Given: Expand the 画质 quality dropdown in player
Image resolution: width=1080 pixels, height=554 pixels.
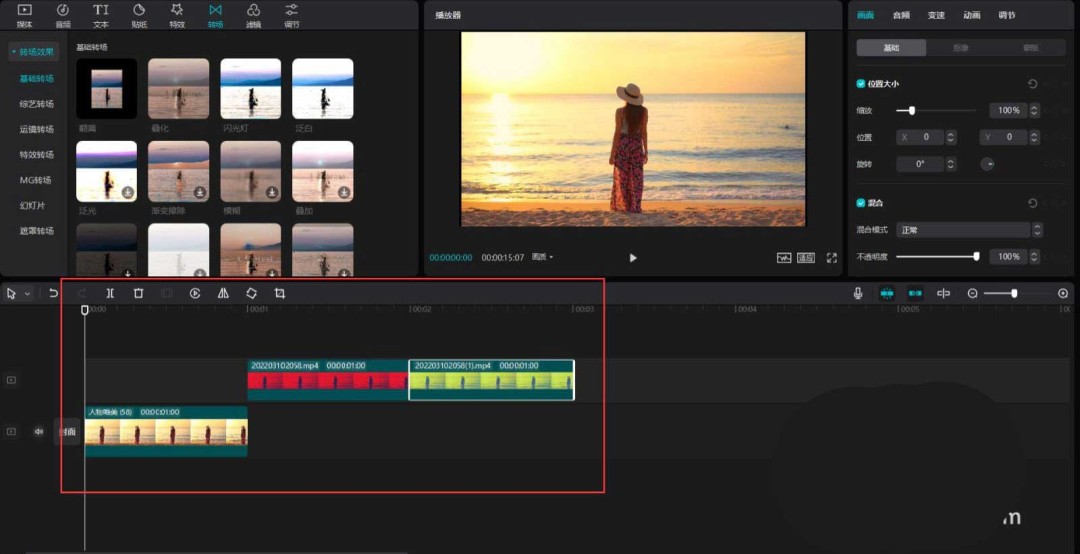Looking at the screenshot, I should tap(543, 257).
